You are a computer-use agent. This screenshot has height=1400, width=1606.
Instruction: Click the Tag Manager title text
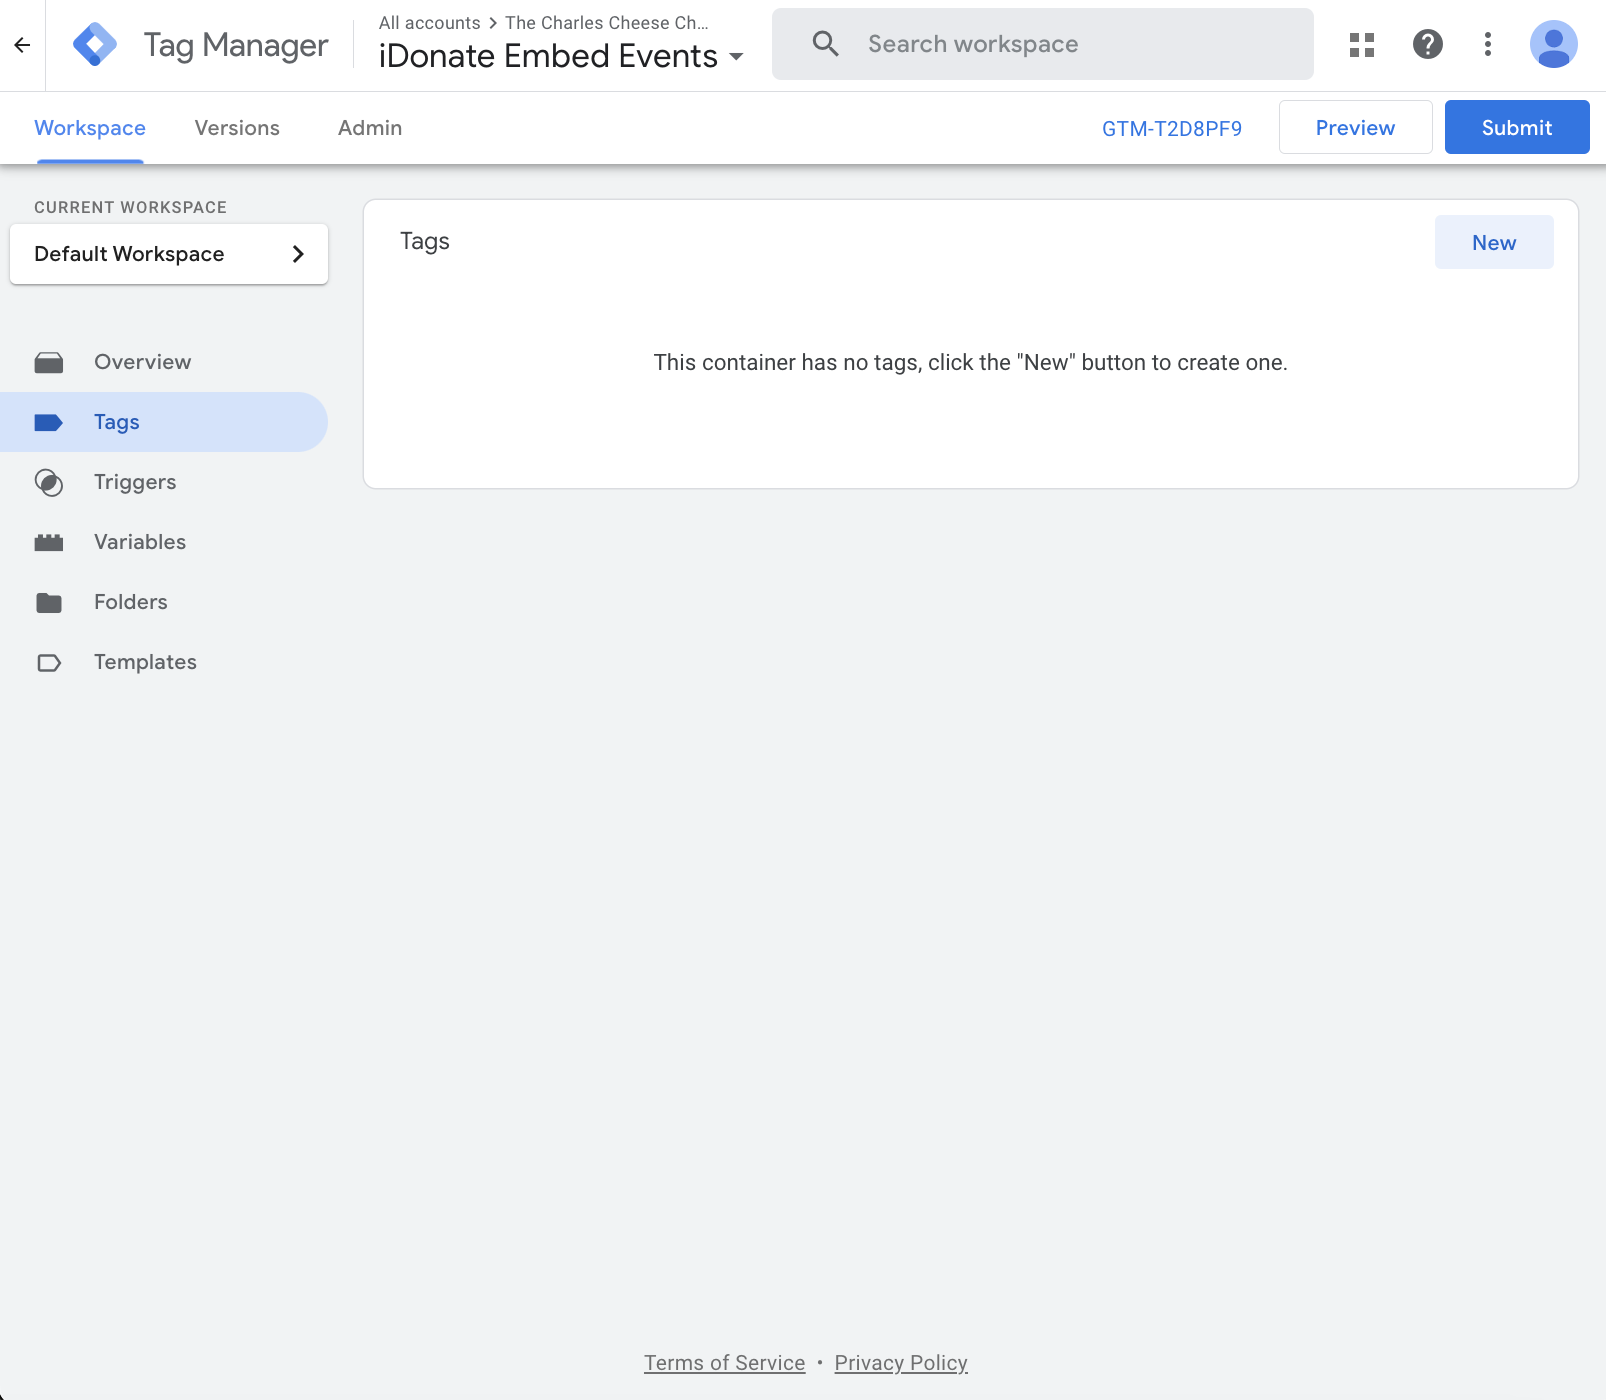pos(236,45)
